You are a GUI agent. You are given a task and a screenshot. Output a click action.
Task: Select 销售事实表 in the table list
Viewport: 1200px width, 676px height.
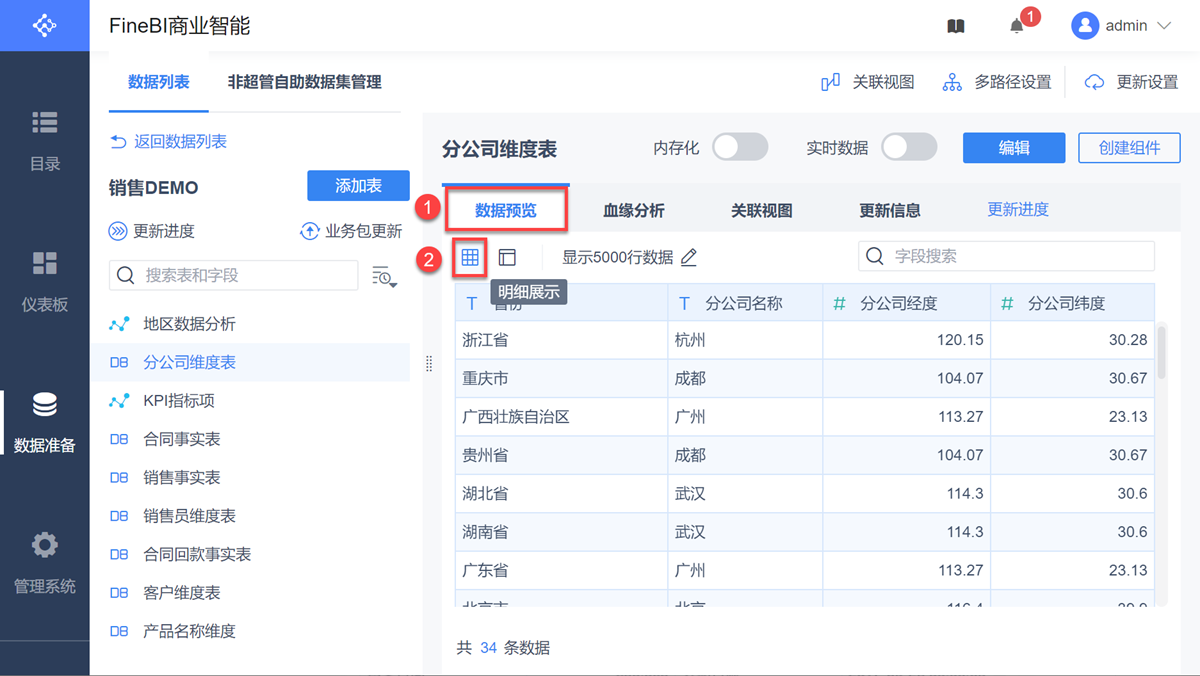(181, 477)
